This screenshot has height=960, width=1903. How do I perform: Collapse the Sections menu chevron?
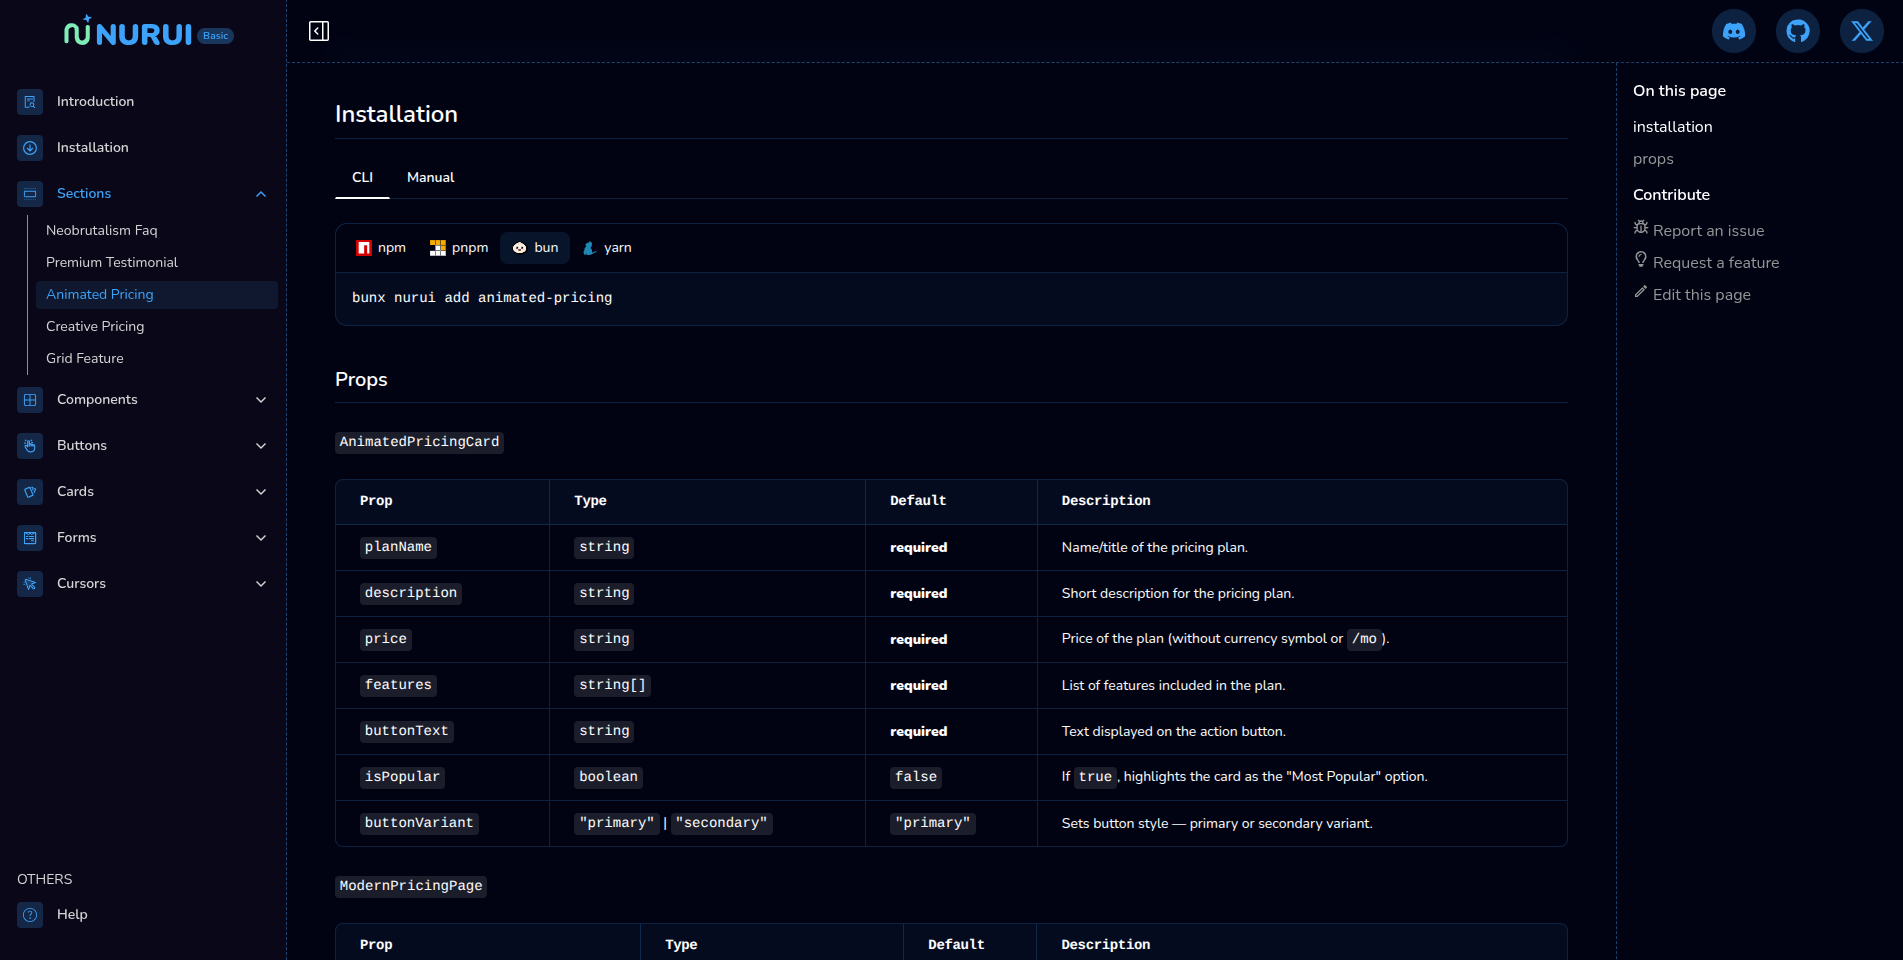(261, 194)
